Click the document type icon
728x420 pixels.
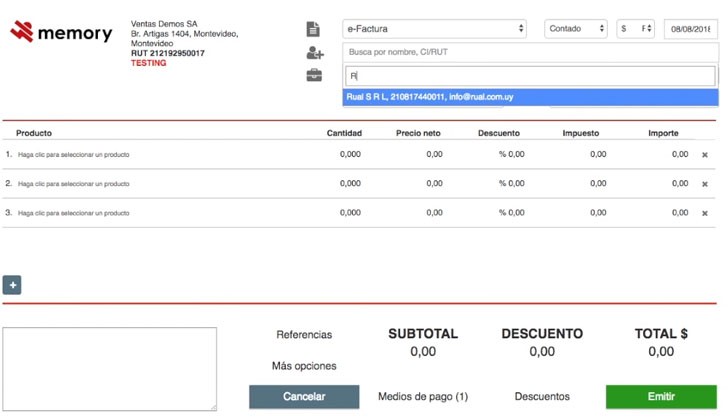(314, 29)
